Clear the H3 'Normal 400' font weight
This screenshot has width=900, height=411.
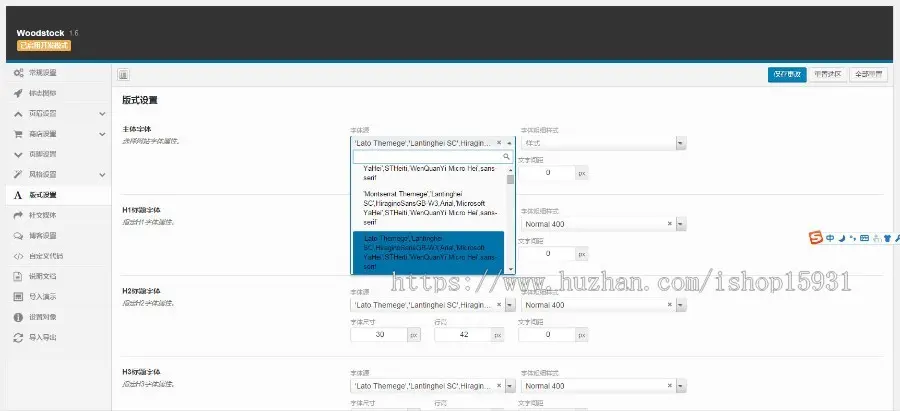coord(669,386)
